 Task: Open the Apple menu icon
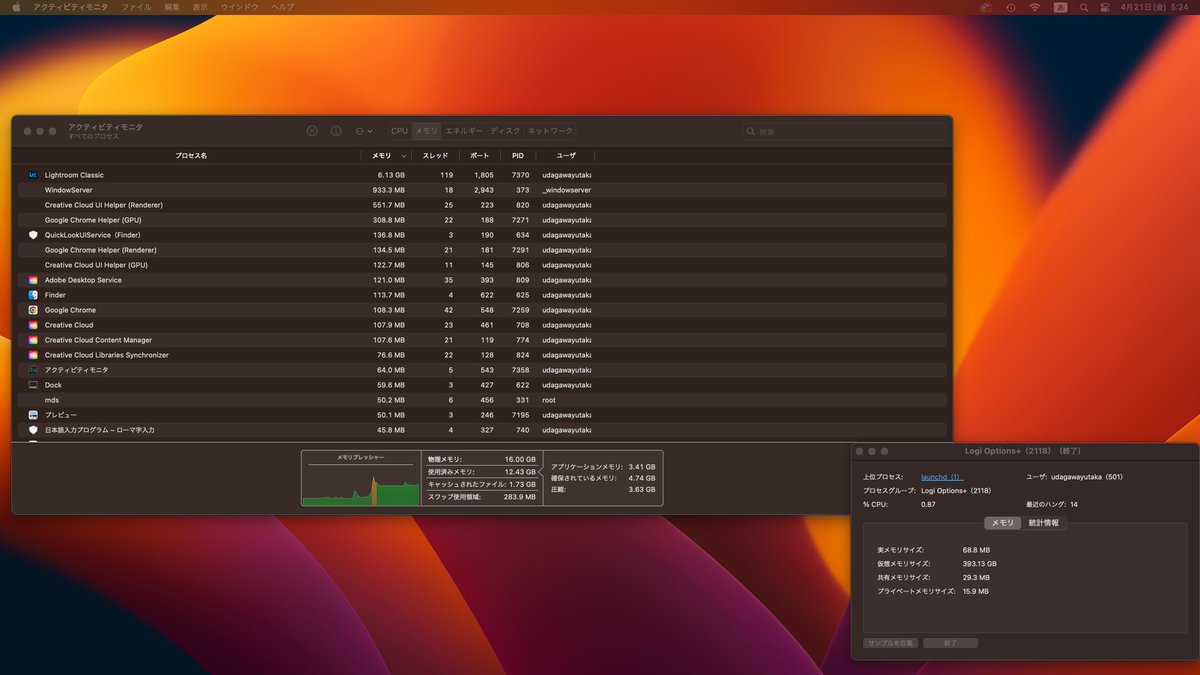pos(16,7)
